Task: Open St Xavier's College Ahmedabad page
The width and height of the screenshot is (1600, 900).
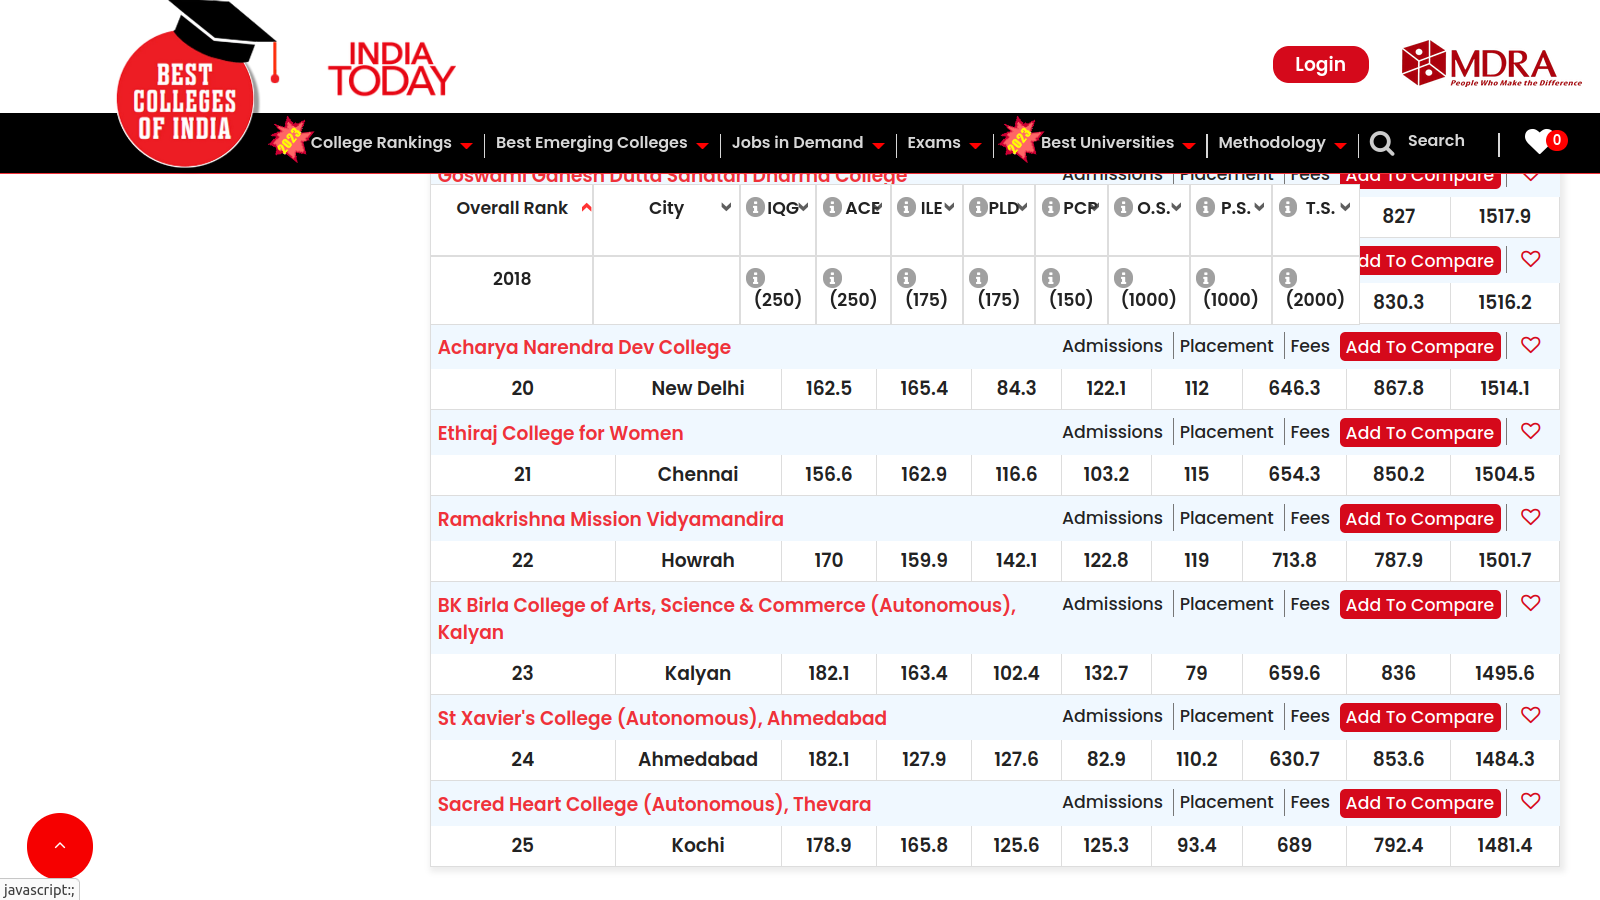Action: pyautogui.click(x=662, y=718)
